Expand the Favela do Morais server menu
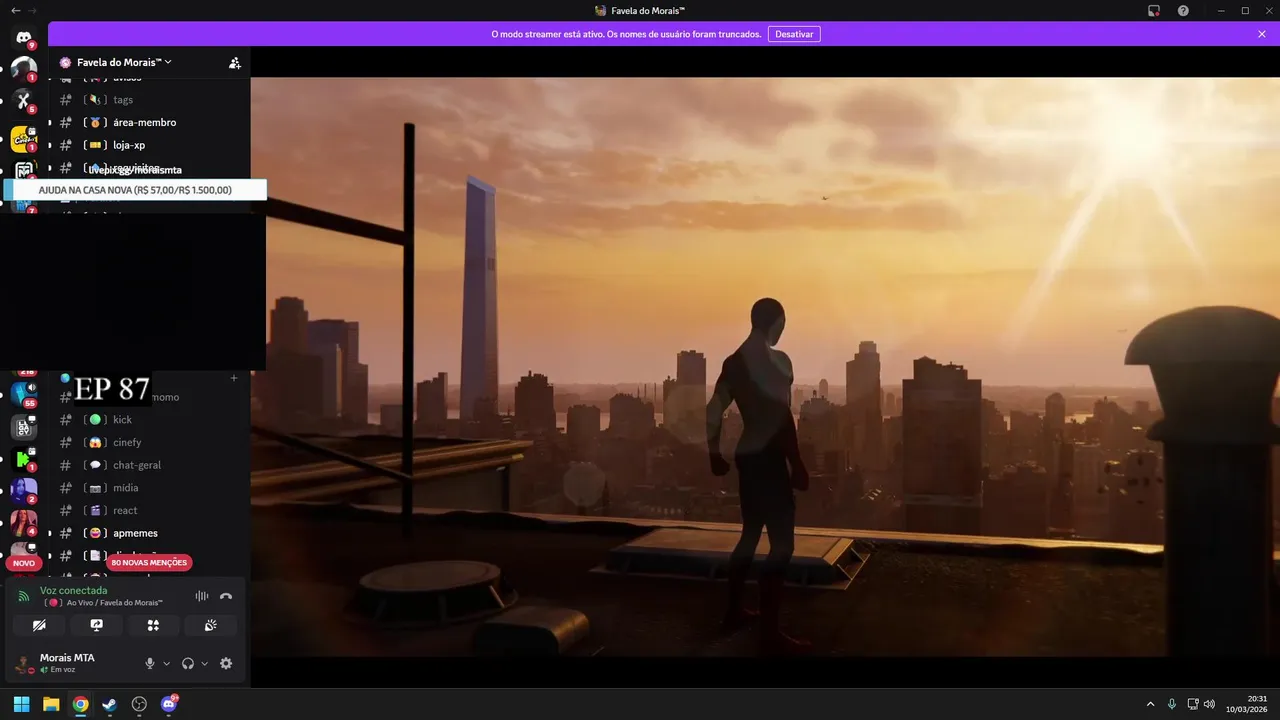This screenshot has height=720, width=1280. point(123,62)
